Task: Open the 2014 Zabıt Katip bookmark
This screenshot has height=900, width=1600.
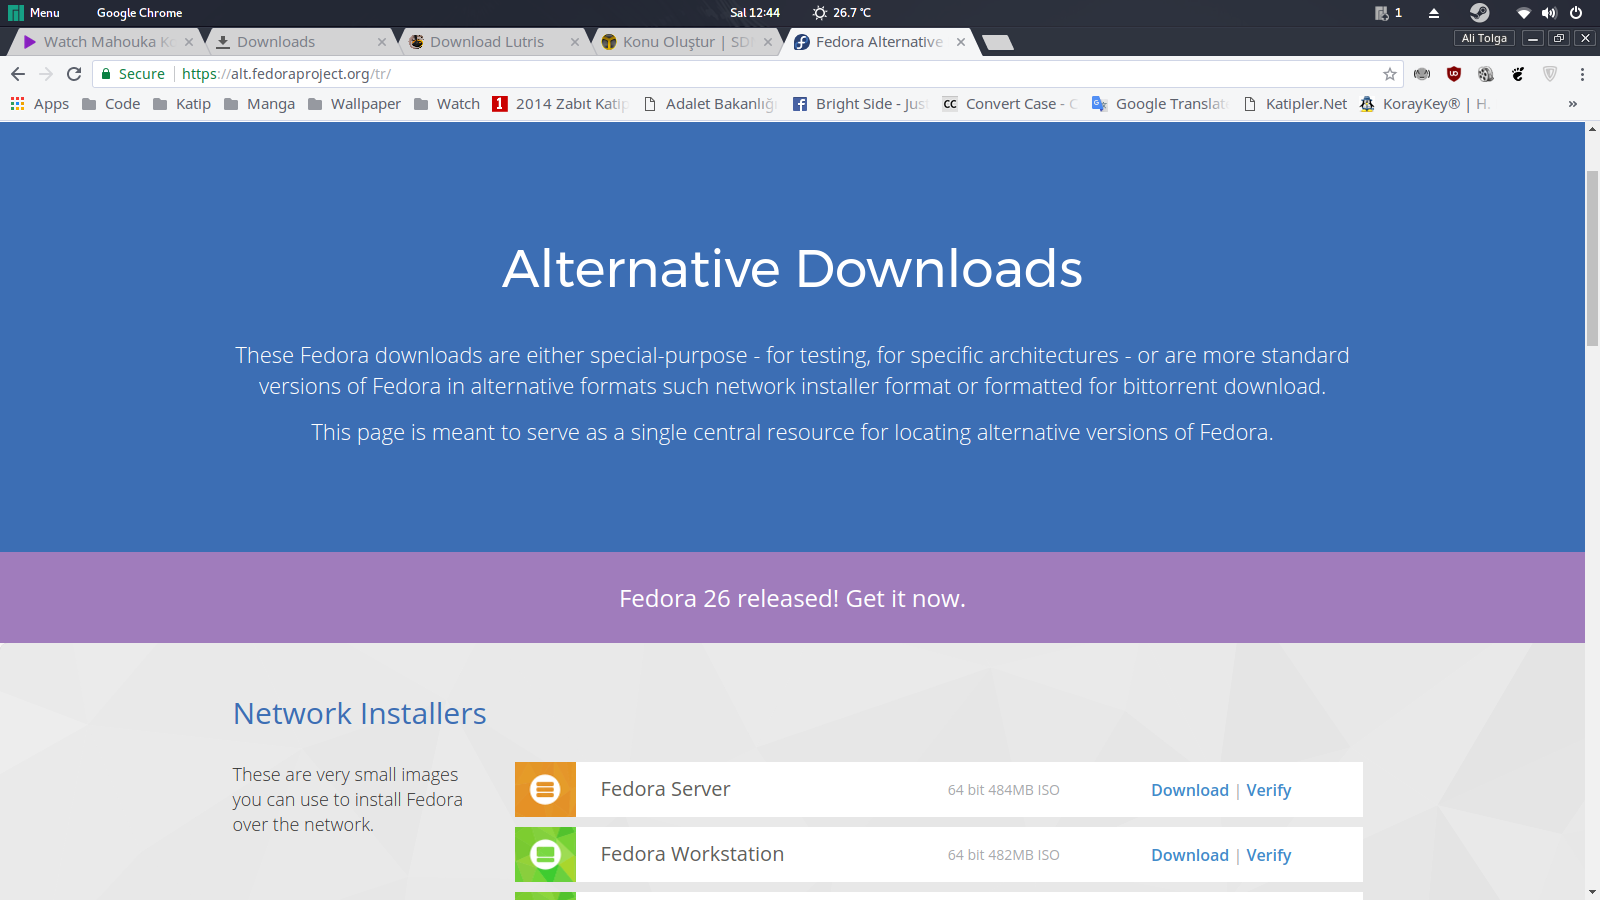Action: coord(561,104)
